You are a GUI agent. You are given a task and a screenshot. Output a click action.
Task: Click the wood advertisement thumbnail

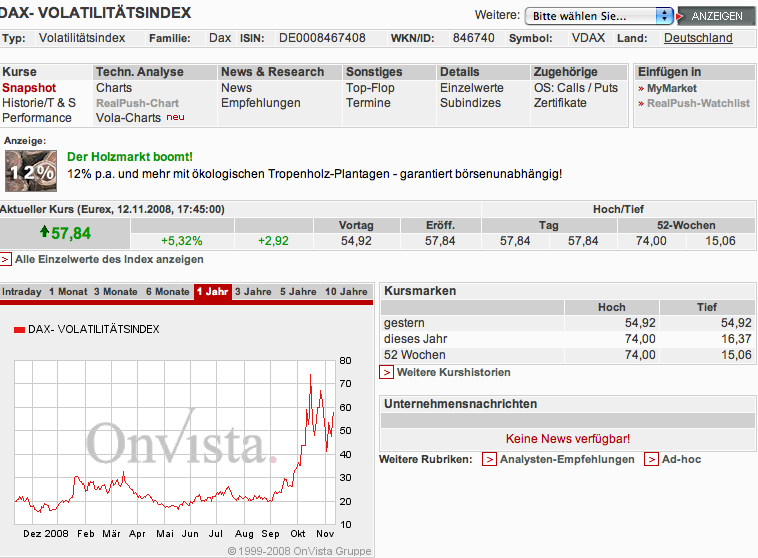coord(31,171)
